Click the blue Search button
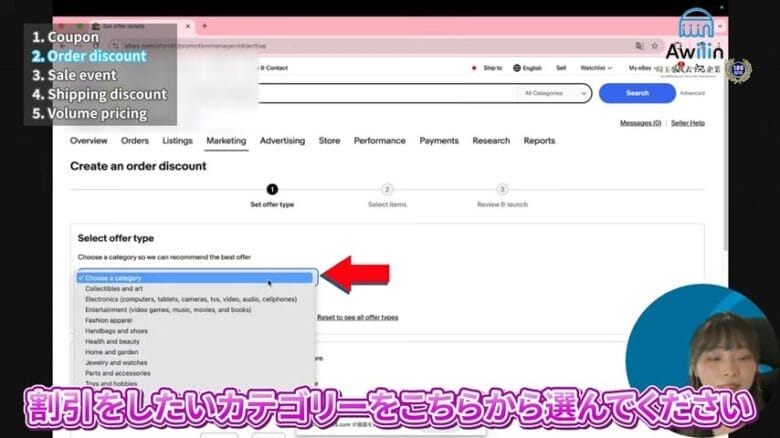Screen dimensions: 780x438 click(x=637, y=93)
